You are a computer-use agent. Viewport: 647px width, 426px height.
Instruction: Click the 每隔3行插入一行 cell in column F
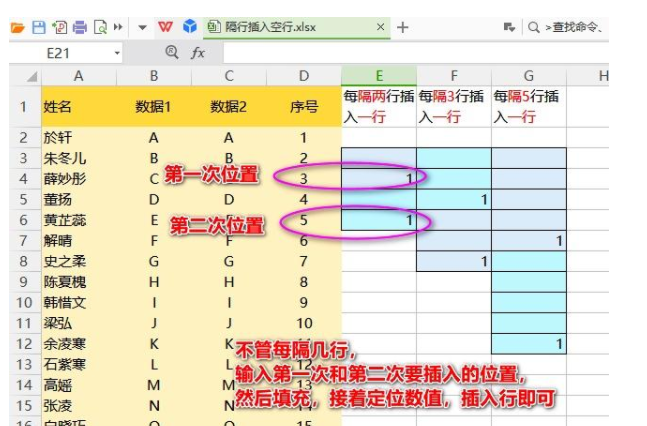click(x=454, y=106)
